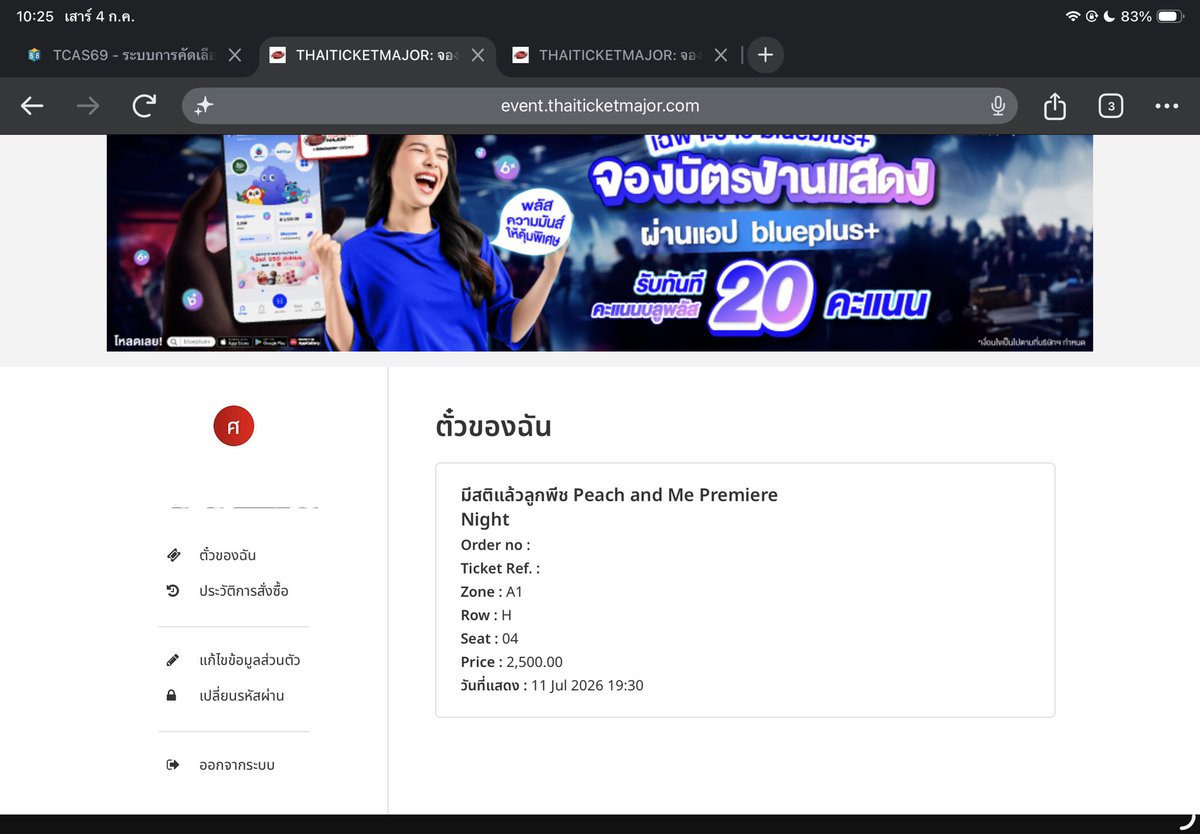Open ตั๋วของฉัน in sidebar
1200x834 pixels.
click(x=227, y=555)
